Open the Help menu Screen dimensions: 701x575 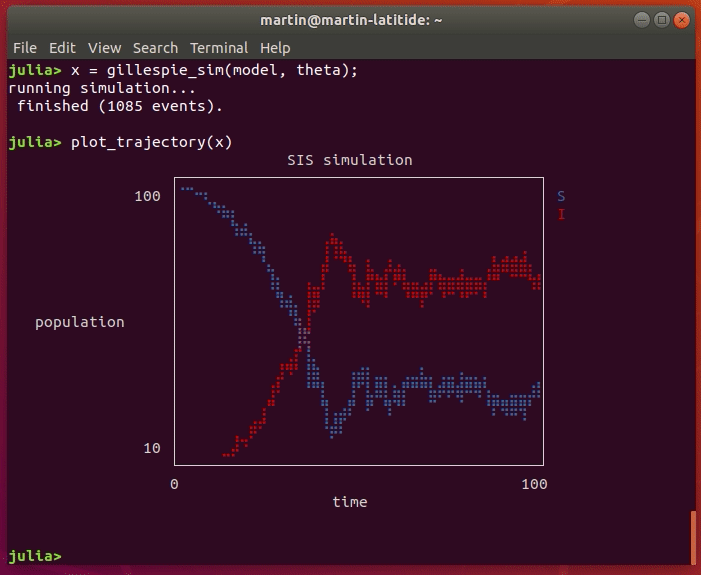[275, 48]
